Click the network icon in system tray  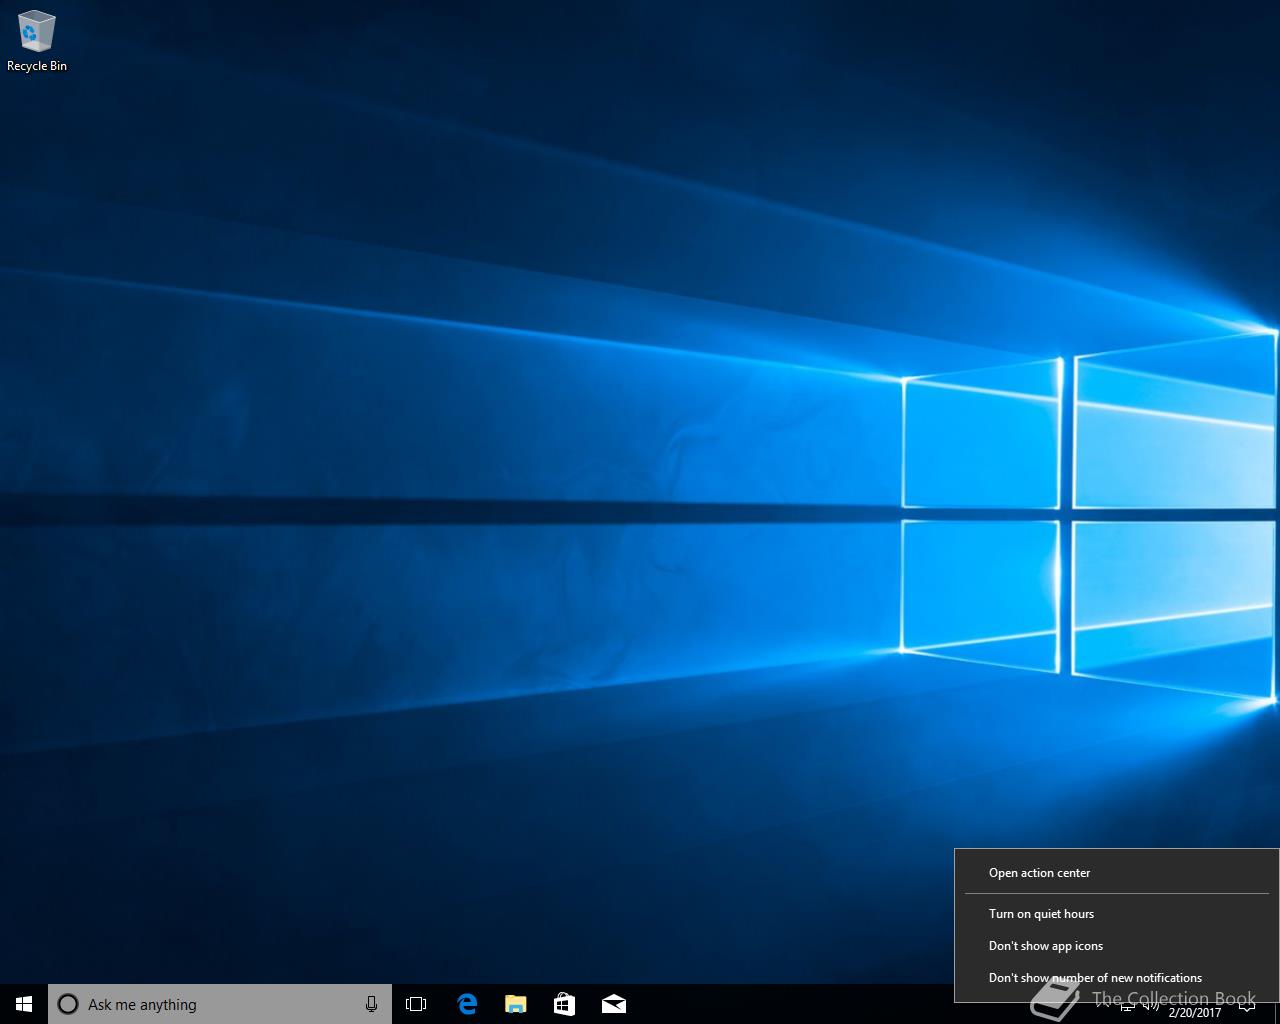coord(1126,1007)
